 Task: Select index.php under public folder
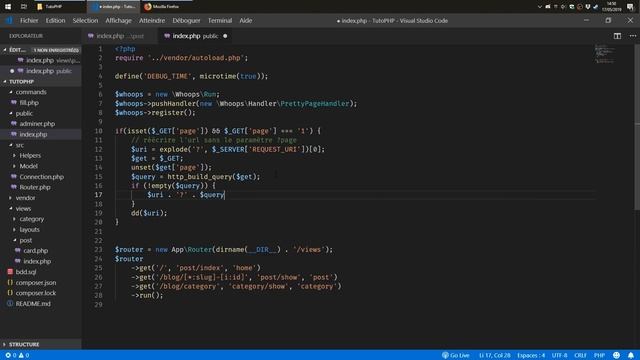[33, 134]
